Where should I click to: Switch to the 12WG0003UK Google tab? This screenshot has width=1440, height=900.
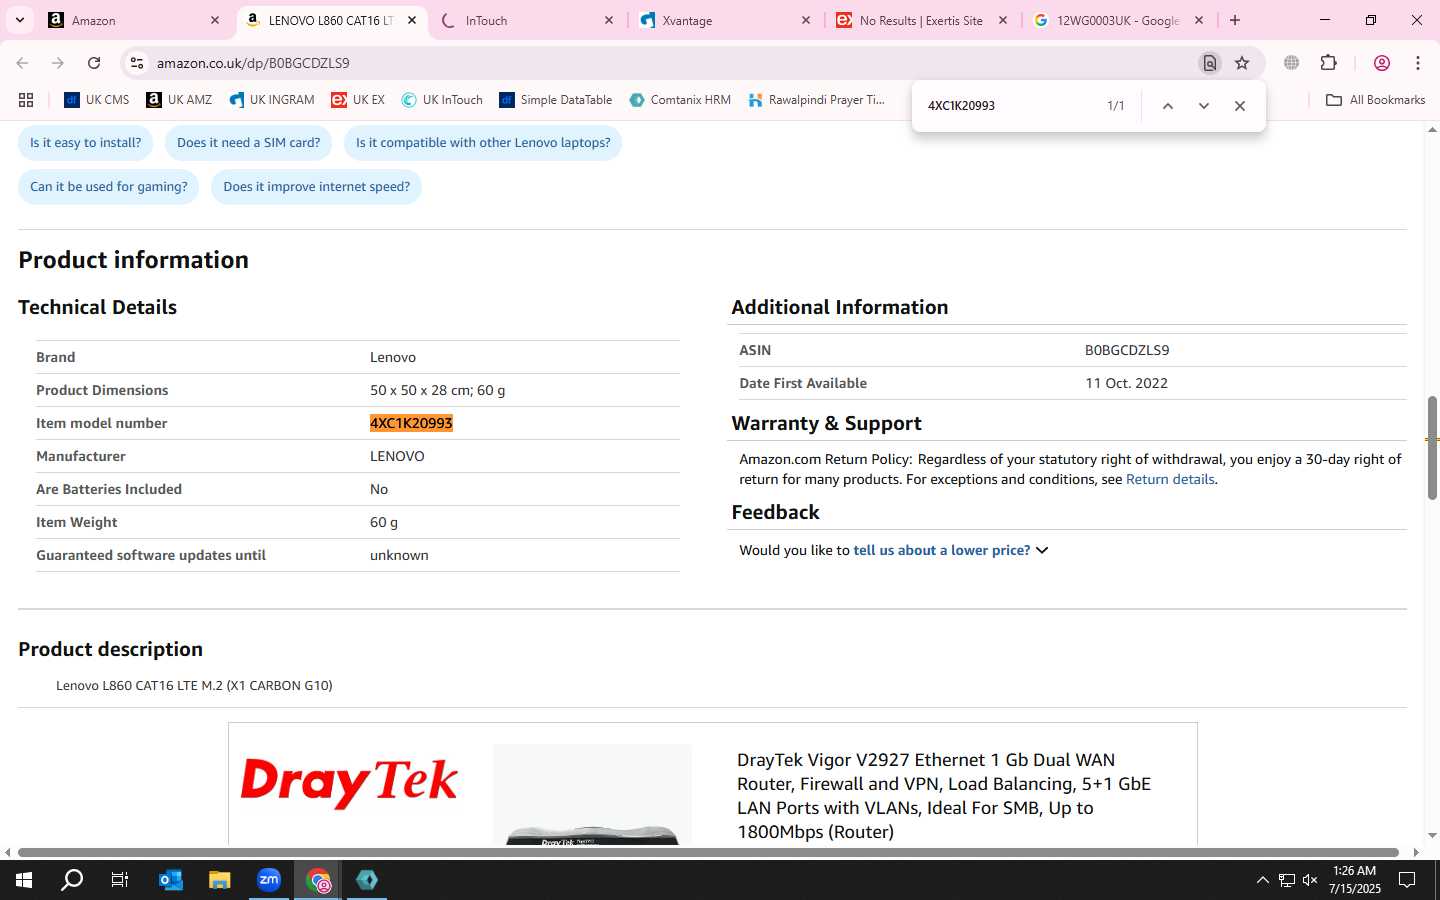[x=1119, y=20]
